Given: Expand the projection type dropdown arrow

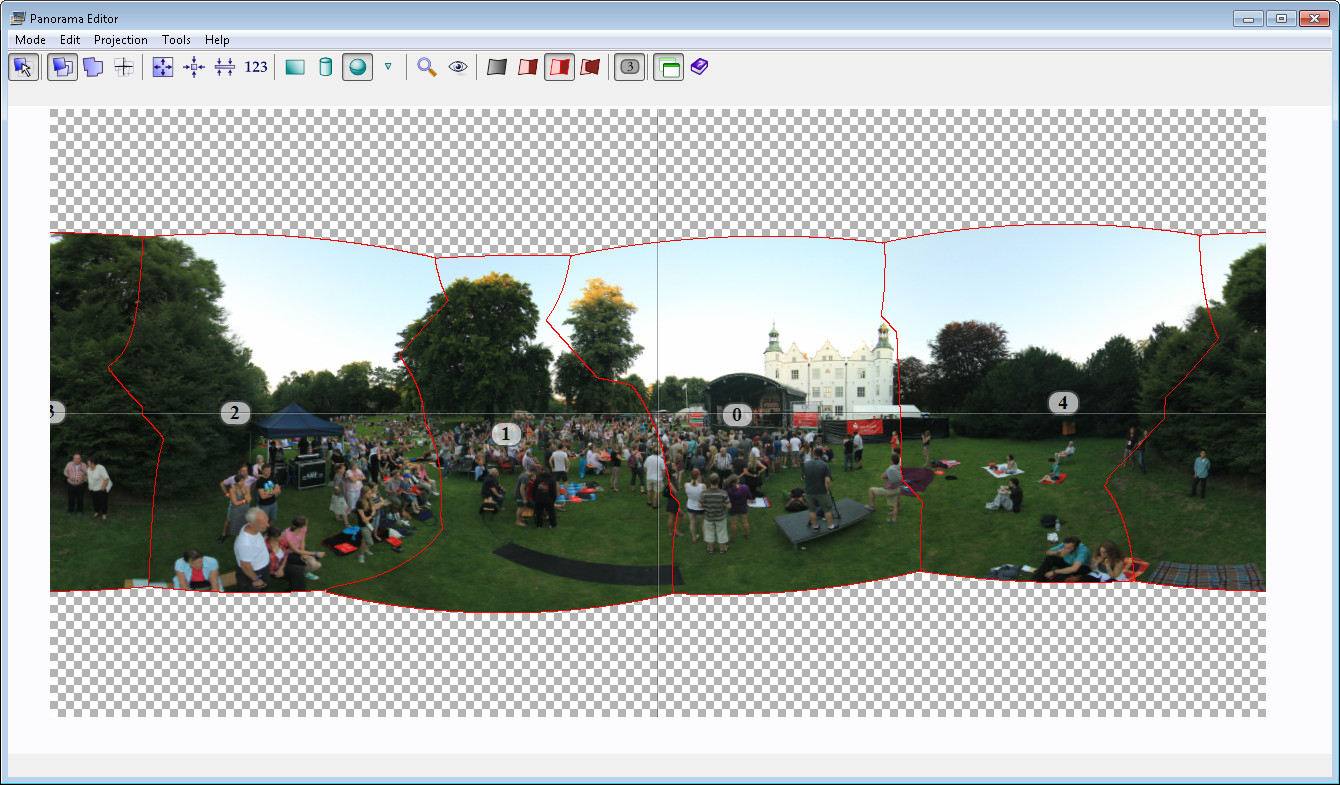Looking at the screenshot, I should click(x=388, y=67).
